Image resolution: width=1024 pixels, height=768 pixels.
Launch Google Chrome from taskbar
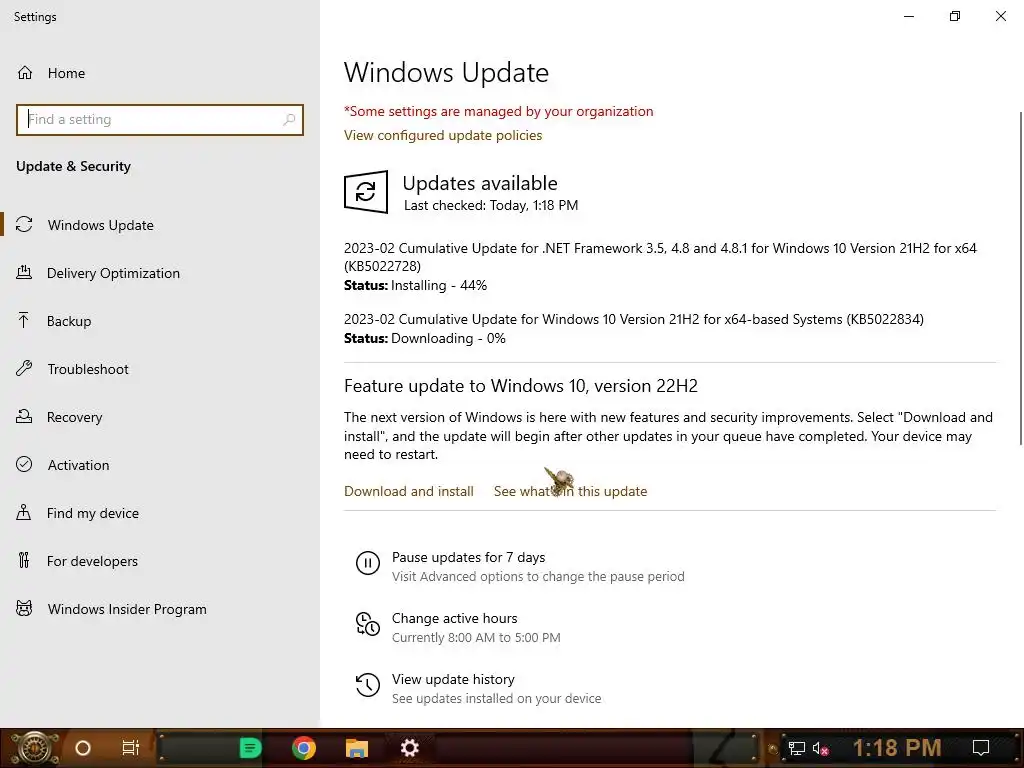304,748
